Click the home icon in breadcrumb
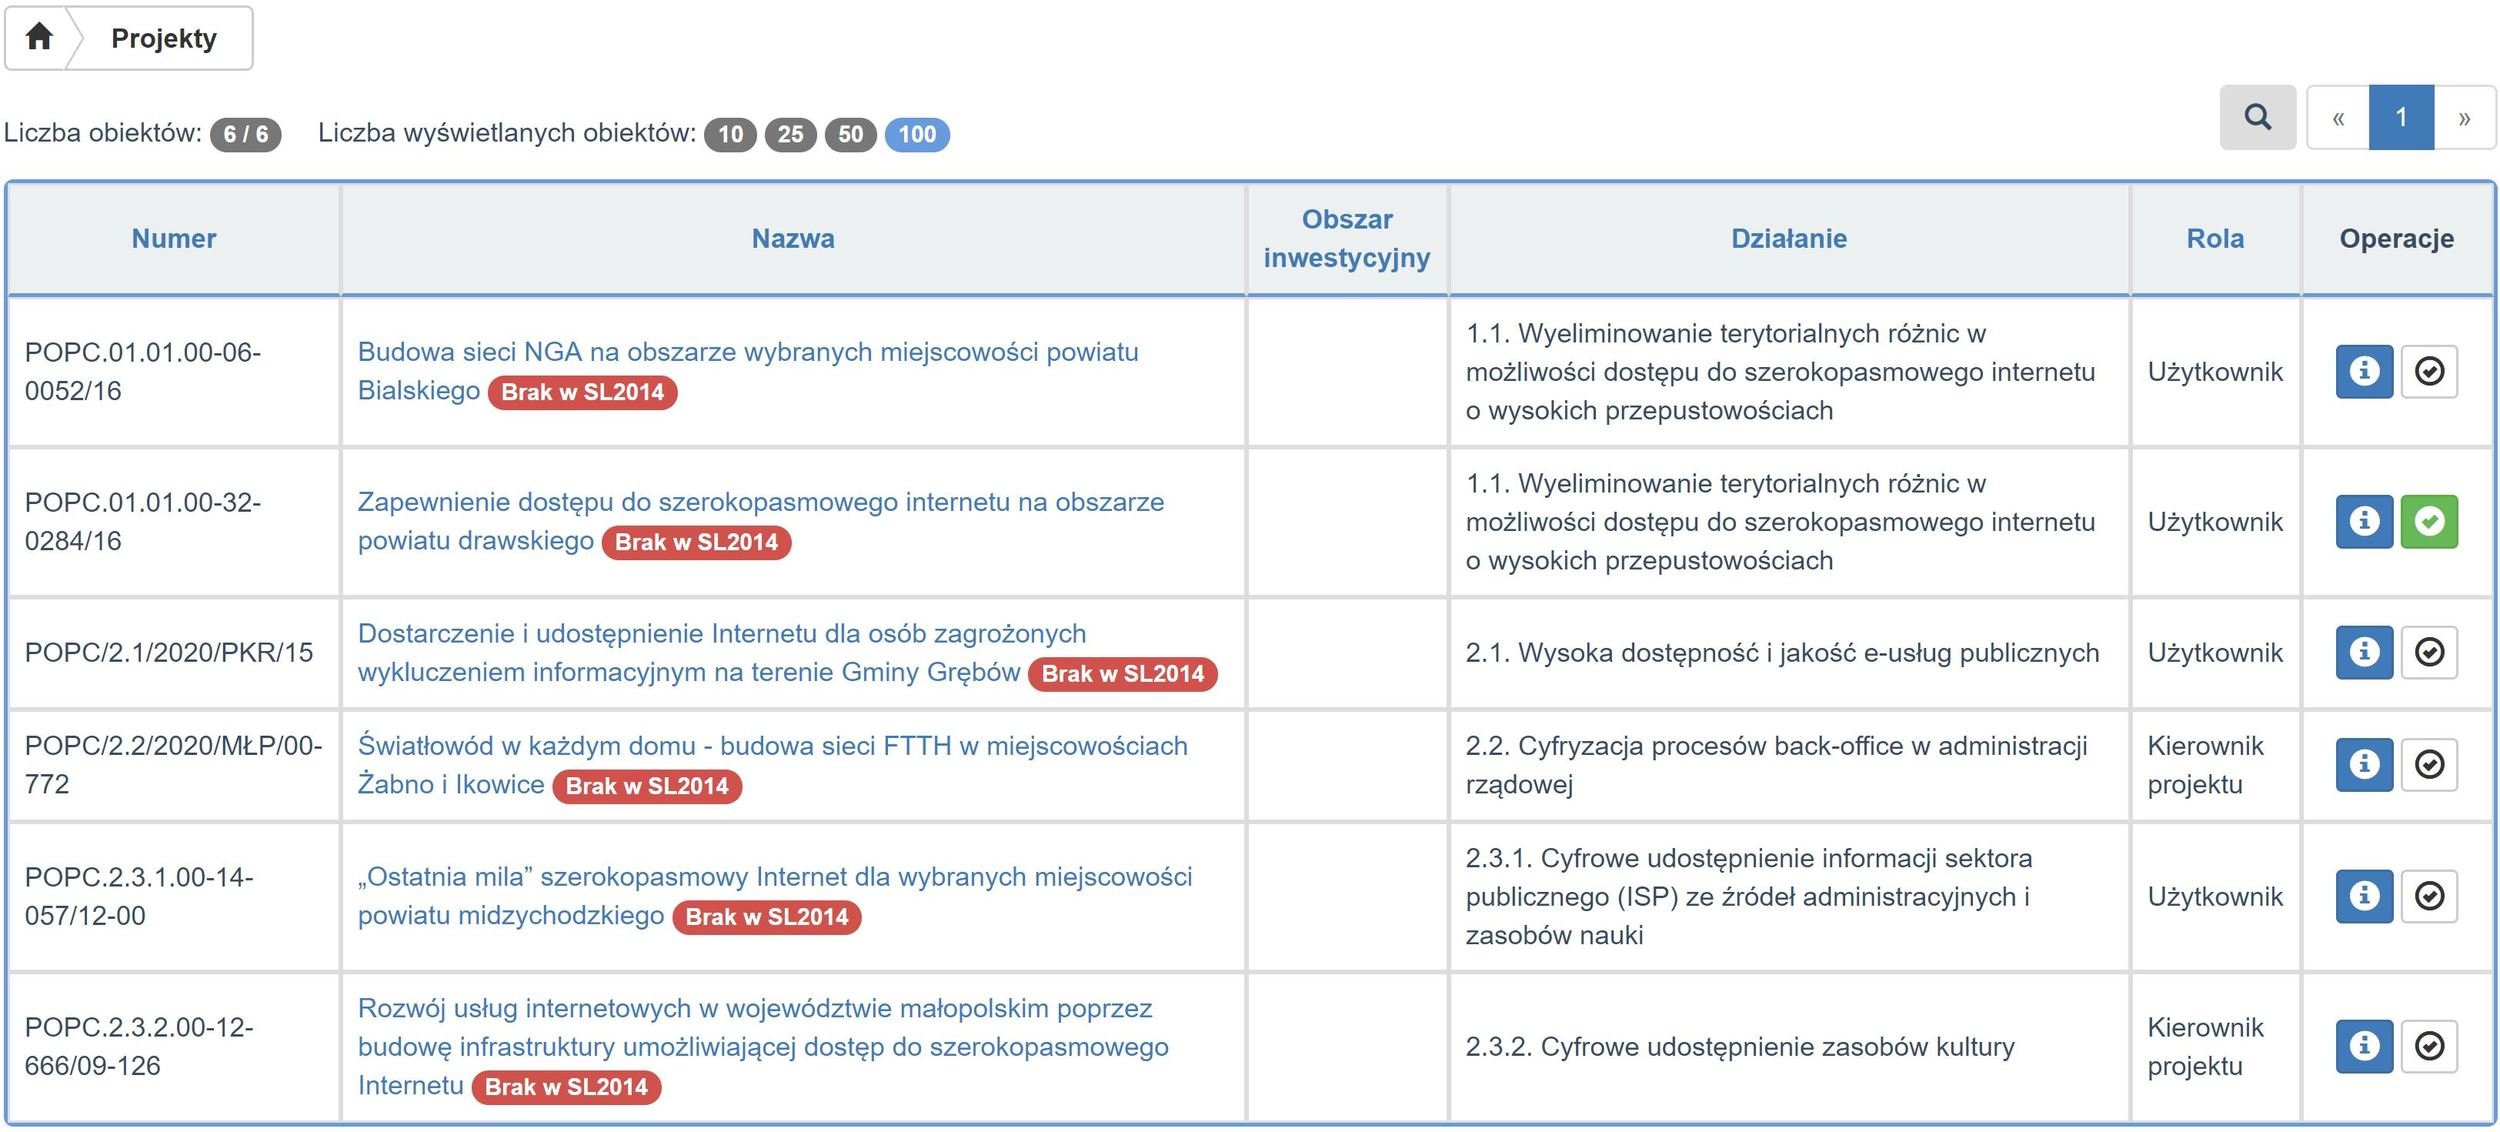The width and height of the screenshot is (2500, 1132). coord(39,37)
